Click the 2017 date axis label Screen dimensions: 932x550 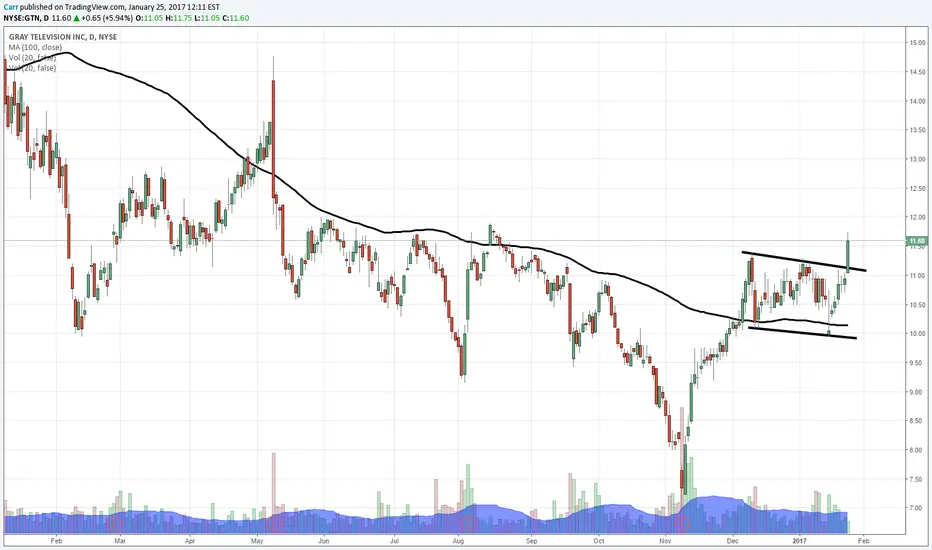800,541
